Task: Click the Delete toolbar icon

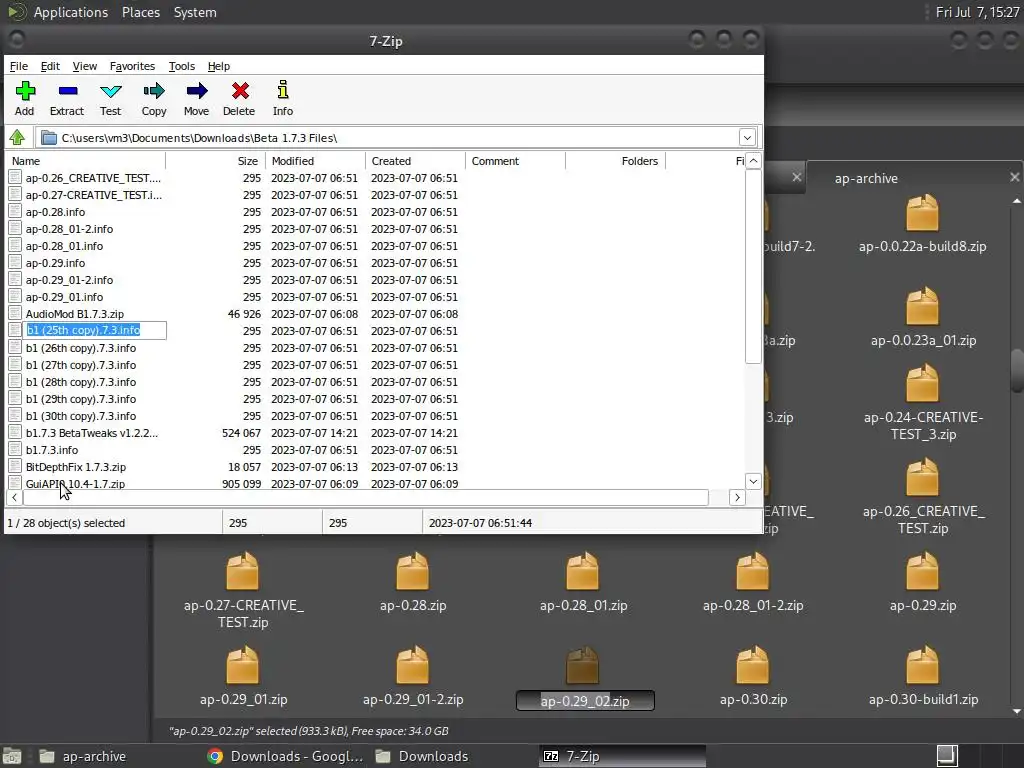Action: [x=240, y=91]
